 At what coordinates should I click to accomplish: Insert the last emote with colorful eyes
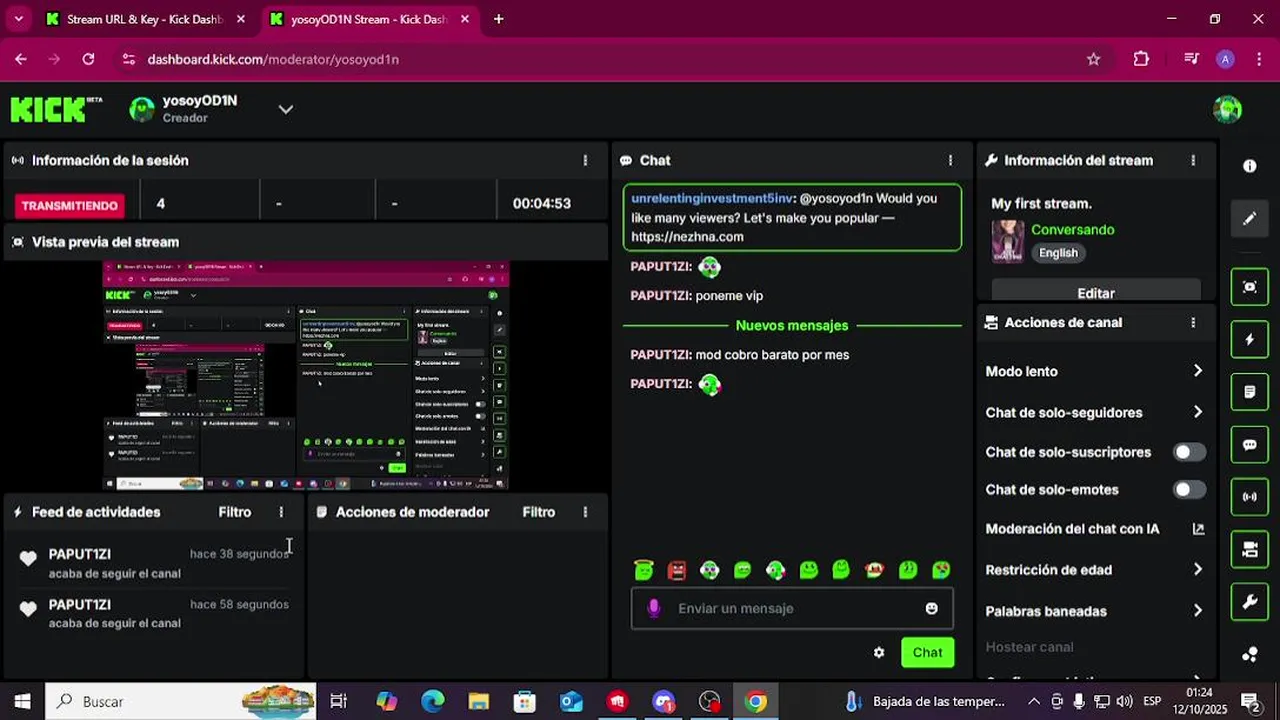click(941, 570)
